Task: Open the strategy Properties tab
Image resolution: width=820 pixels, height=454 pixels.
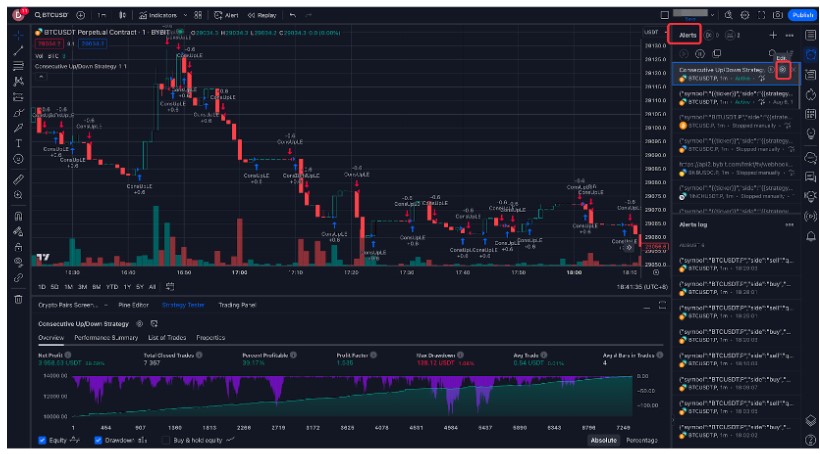Action: pyautogui.click(x=211, y=338)
